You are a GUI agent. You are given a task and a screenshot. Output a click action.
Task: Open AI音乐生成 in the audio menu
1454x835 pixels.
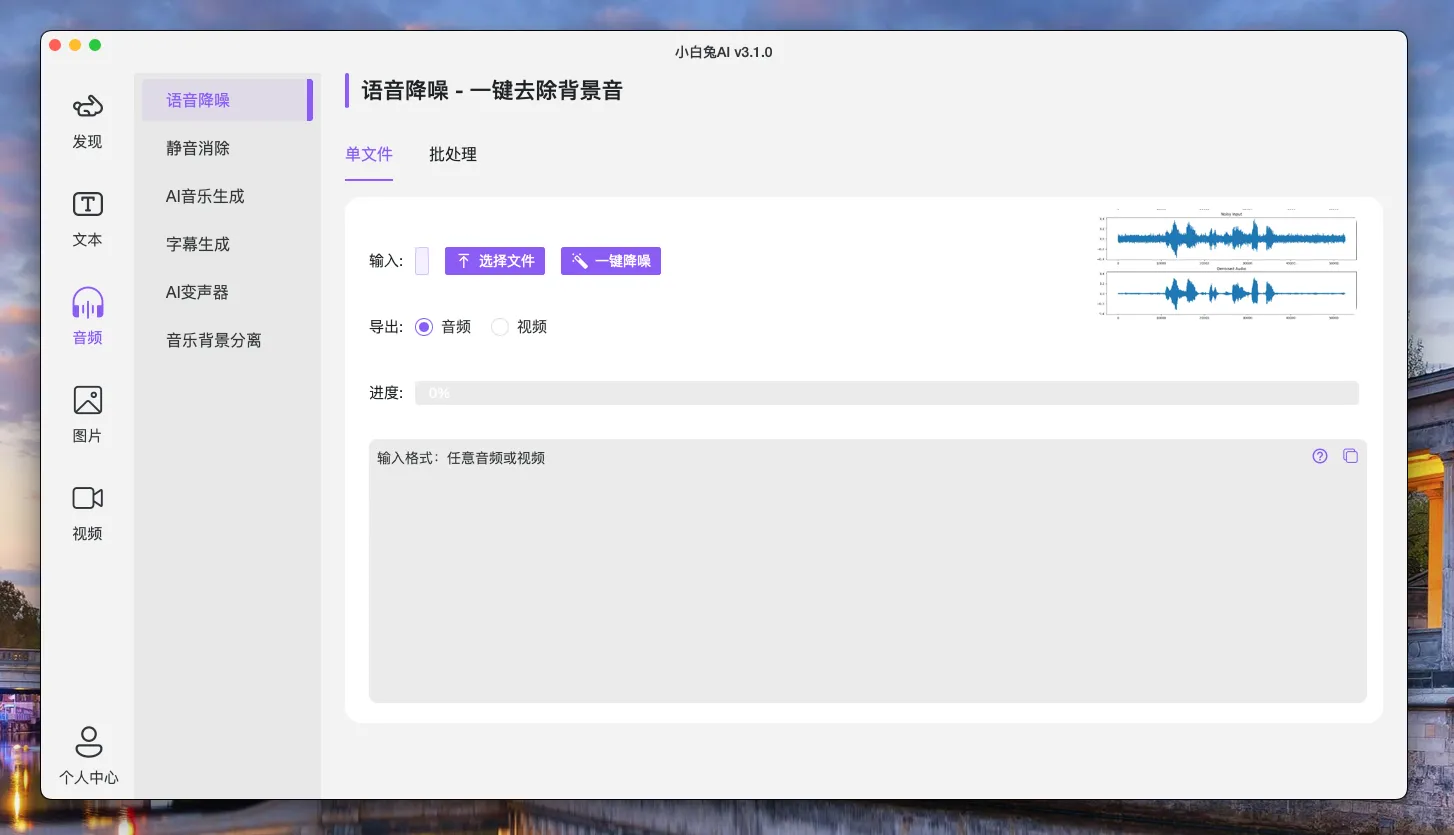click(x=227, y=196)
